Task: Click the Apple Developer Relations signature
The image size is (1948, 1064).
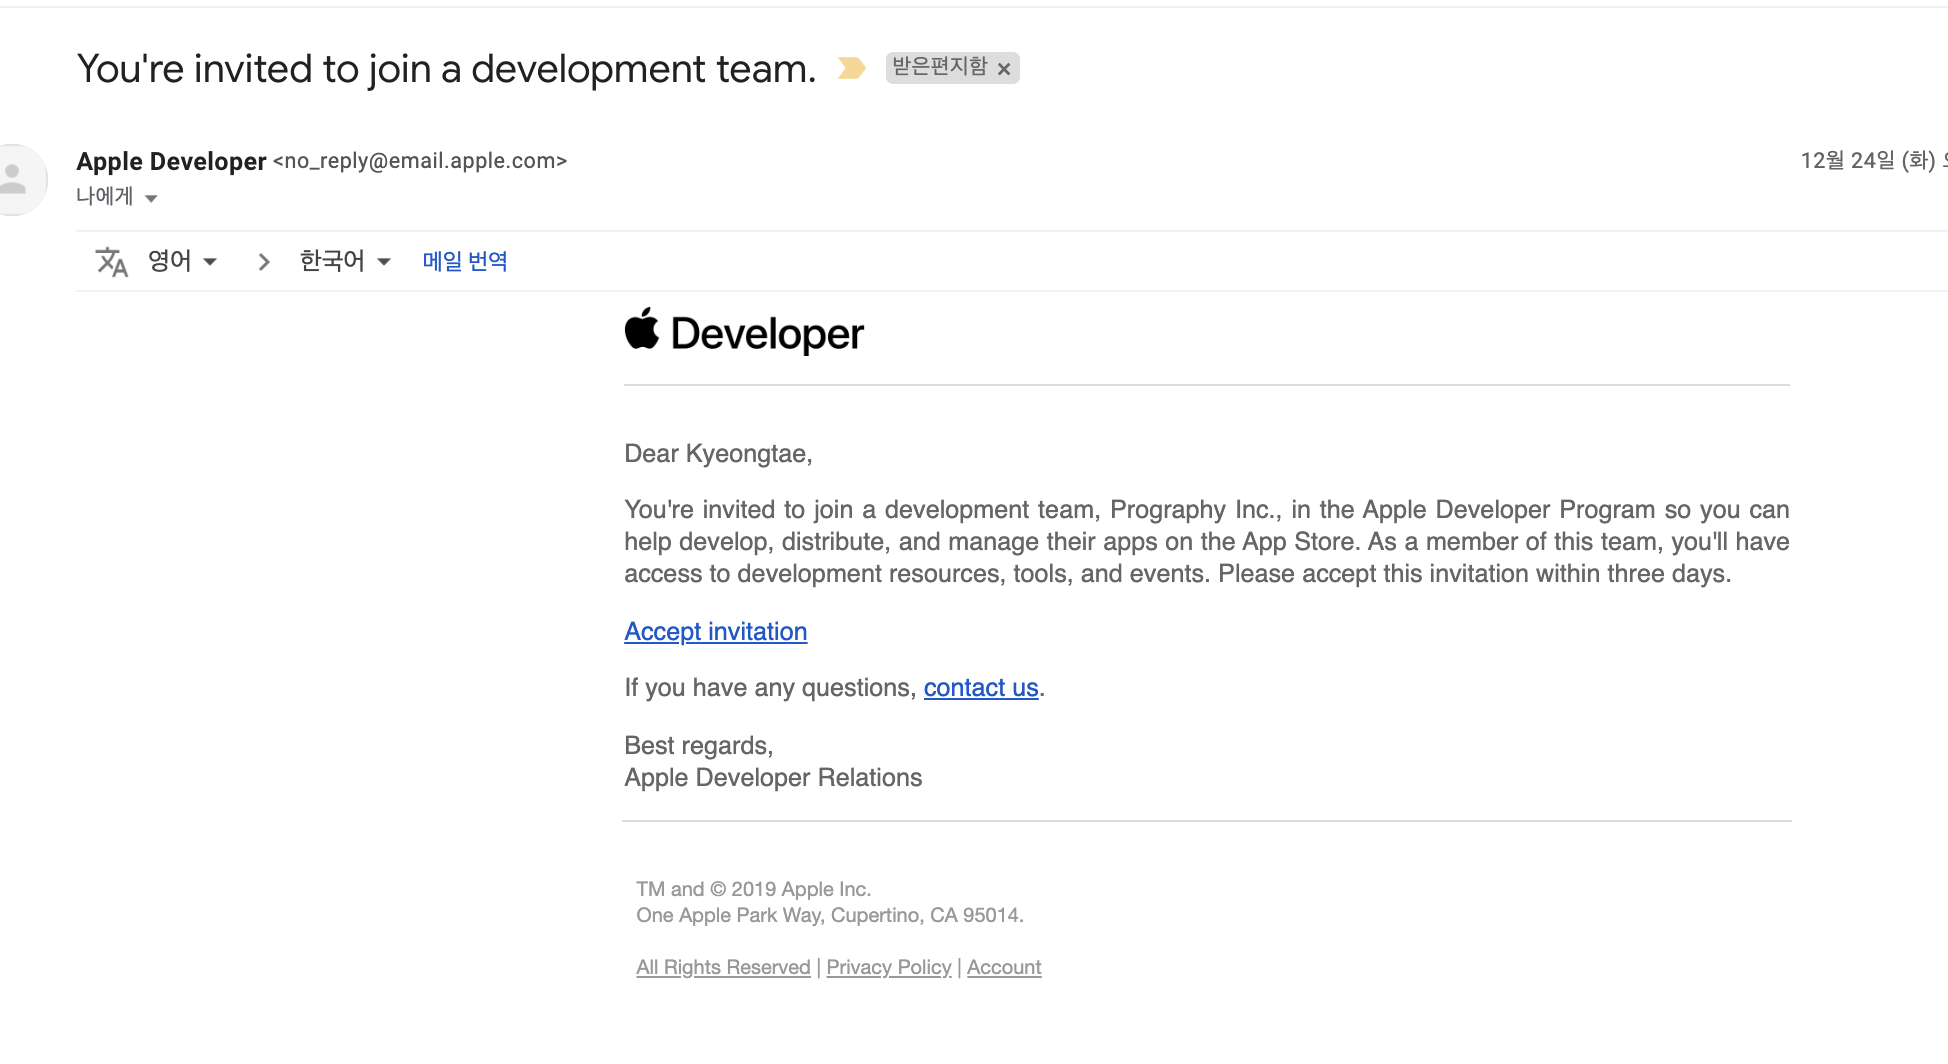Action: 773,778
